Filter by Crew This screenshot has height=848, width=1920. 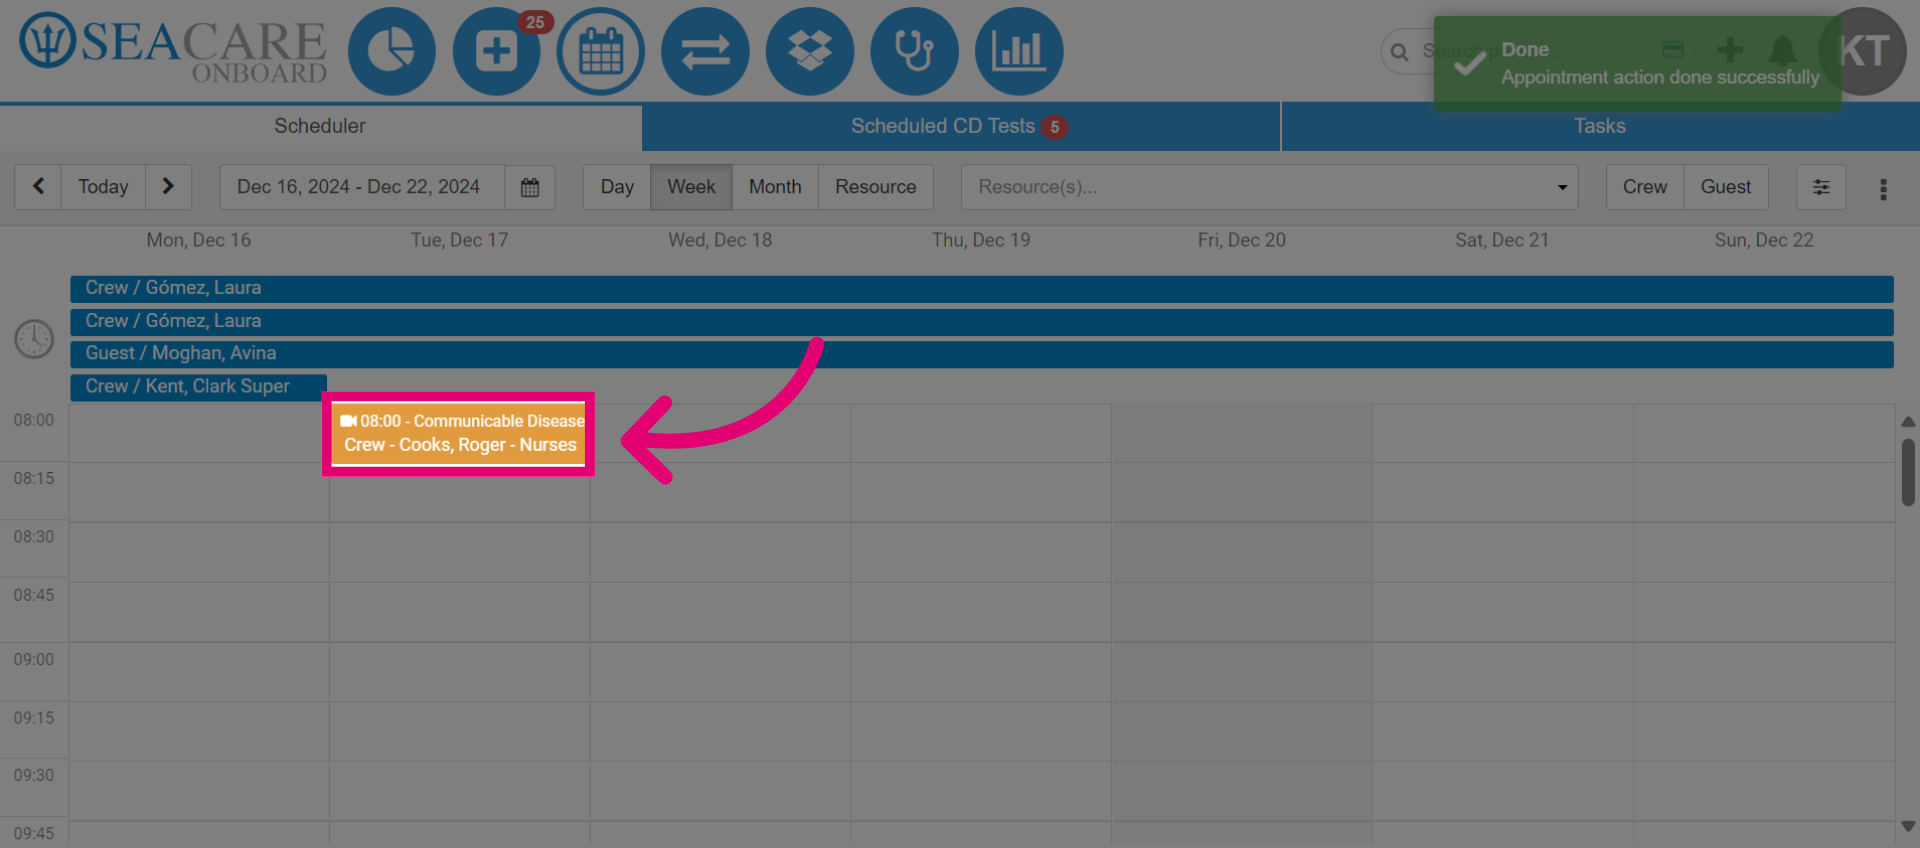pos(1645,187)
